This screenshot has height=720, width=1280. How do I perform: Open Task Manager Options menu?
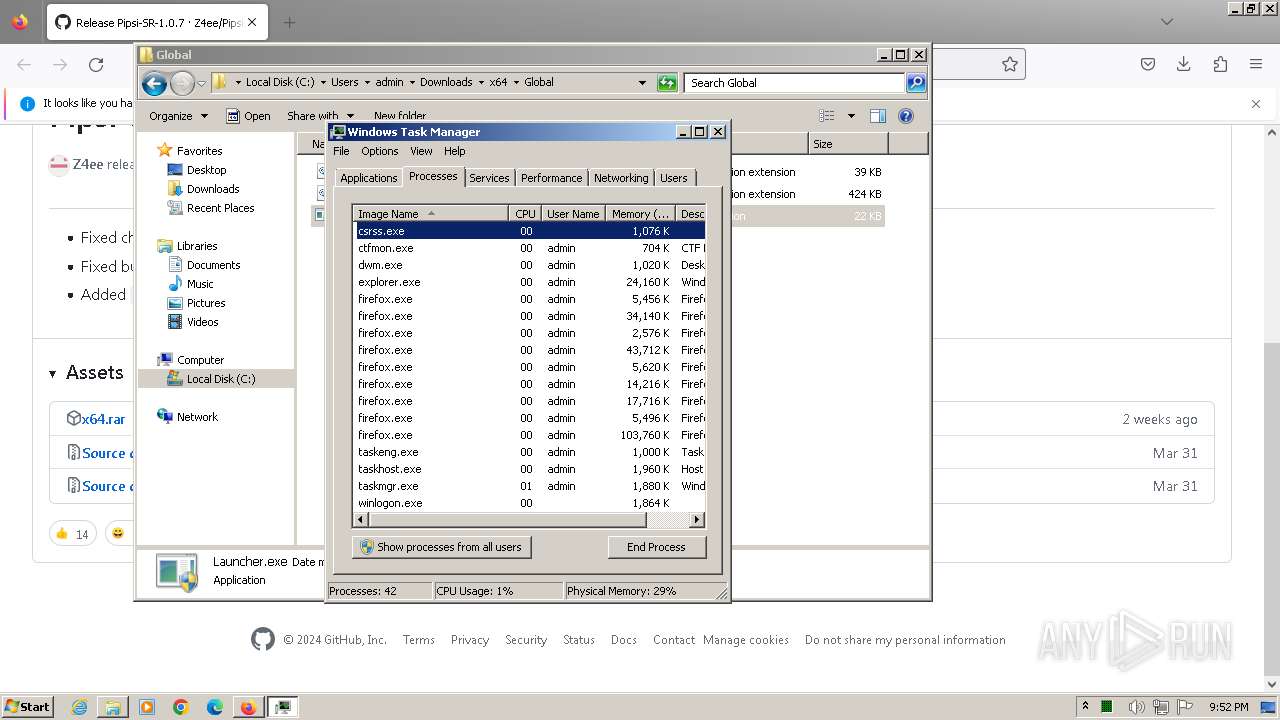point(380,151)
